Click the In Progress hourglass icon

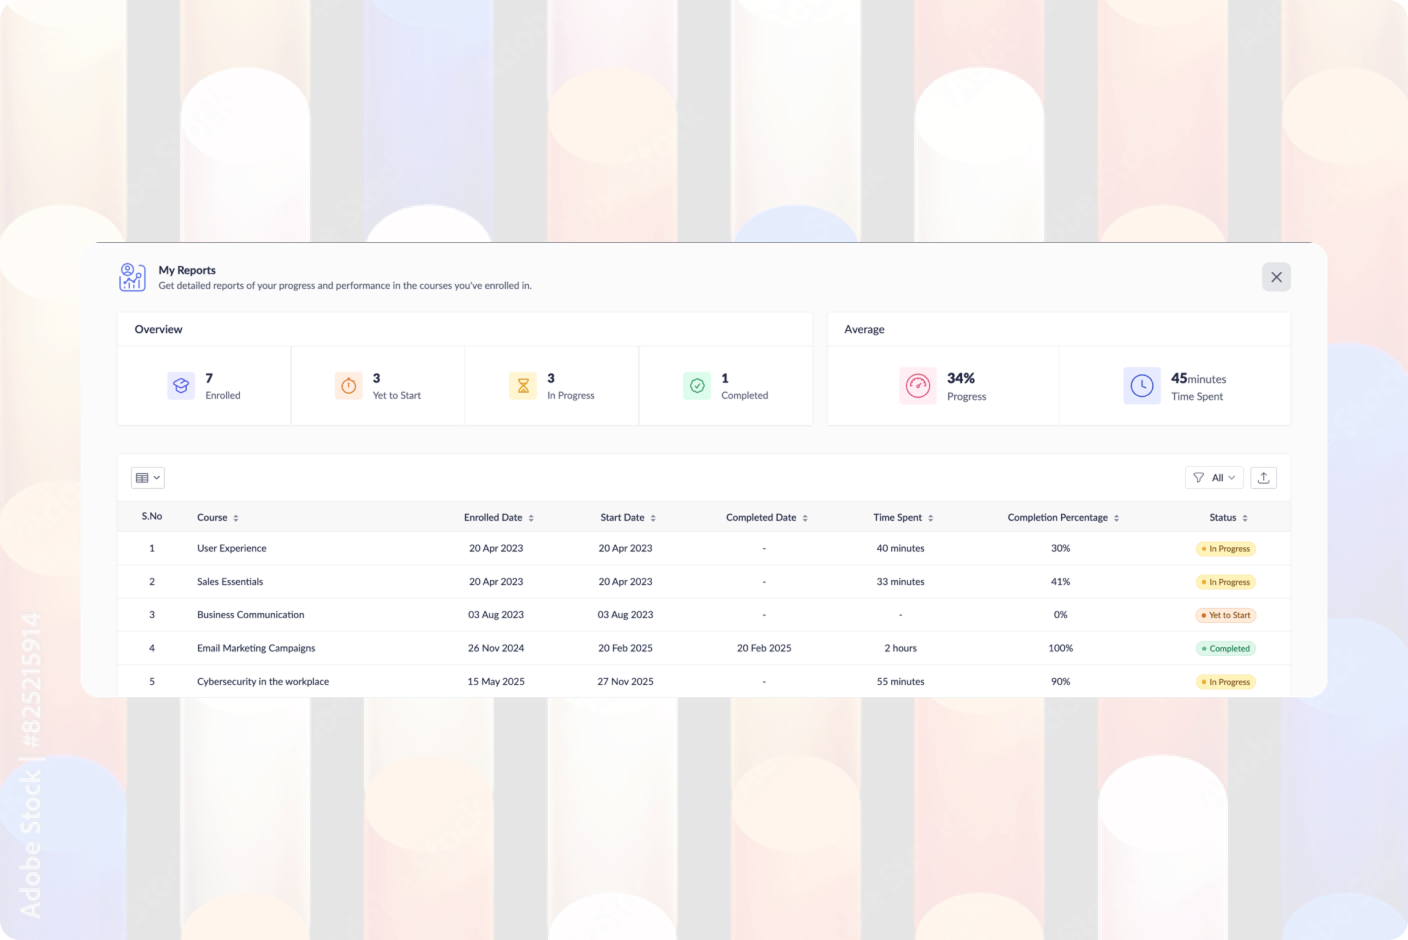[522, 385]
